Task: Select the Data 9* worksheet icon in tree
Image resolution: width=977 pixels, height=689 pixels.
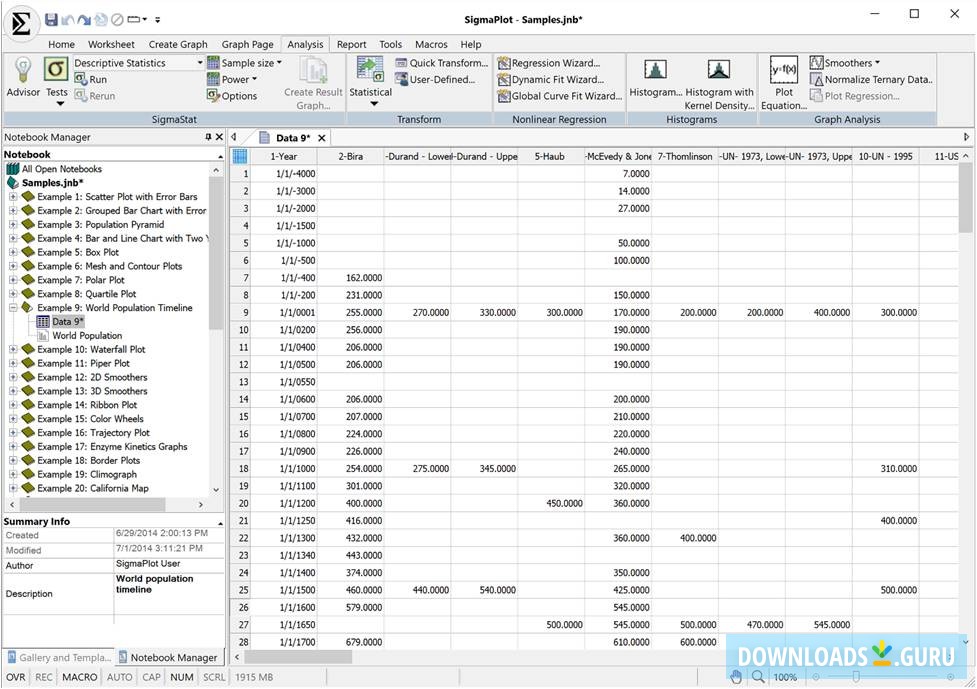Action: [42, 321]
